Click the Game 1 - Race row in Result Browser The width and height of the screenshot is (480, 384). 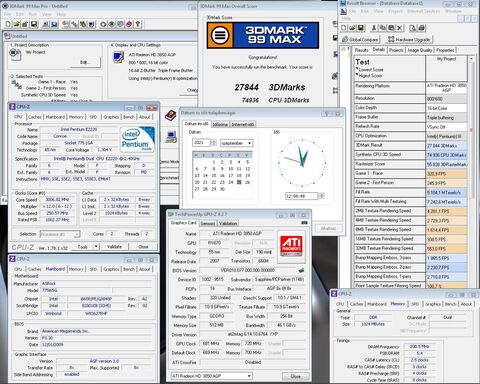411,173
